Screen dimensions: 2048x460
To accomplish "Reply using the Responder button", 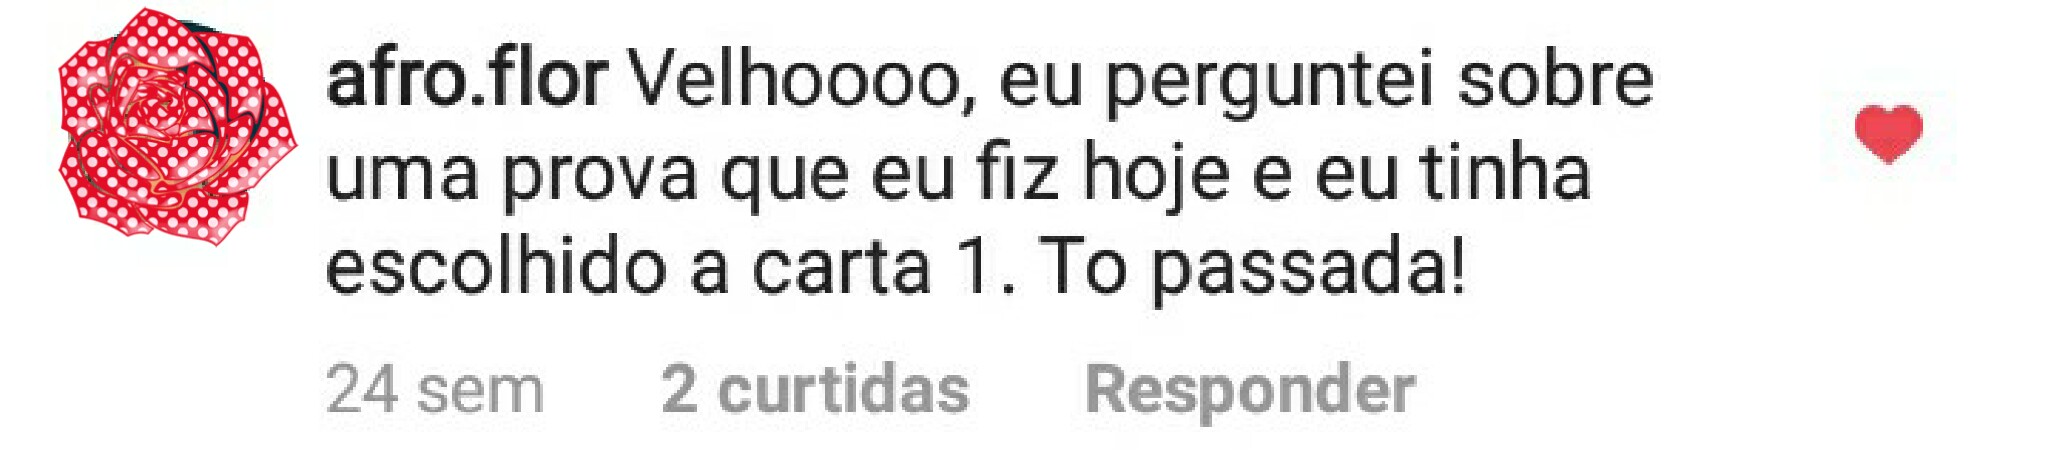I will [x=1250, y=390].
